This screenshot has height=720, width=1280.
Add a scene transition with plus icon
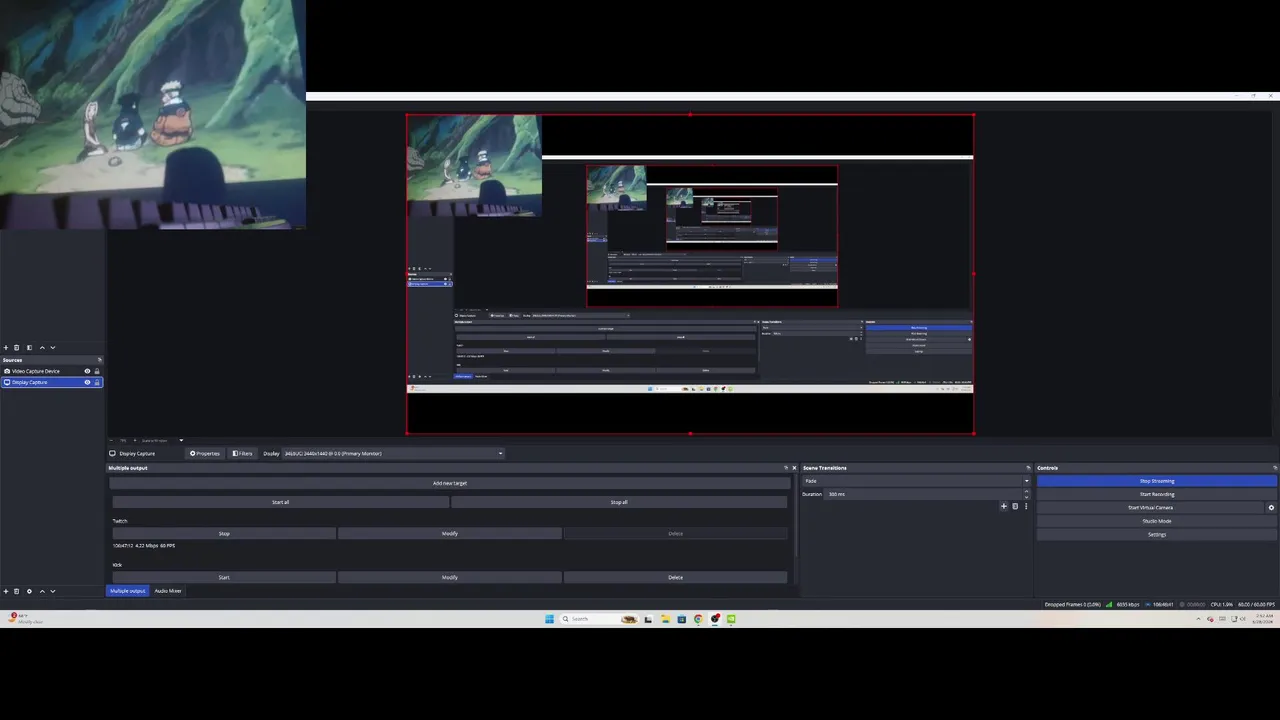coord(1004,506)
